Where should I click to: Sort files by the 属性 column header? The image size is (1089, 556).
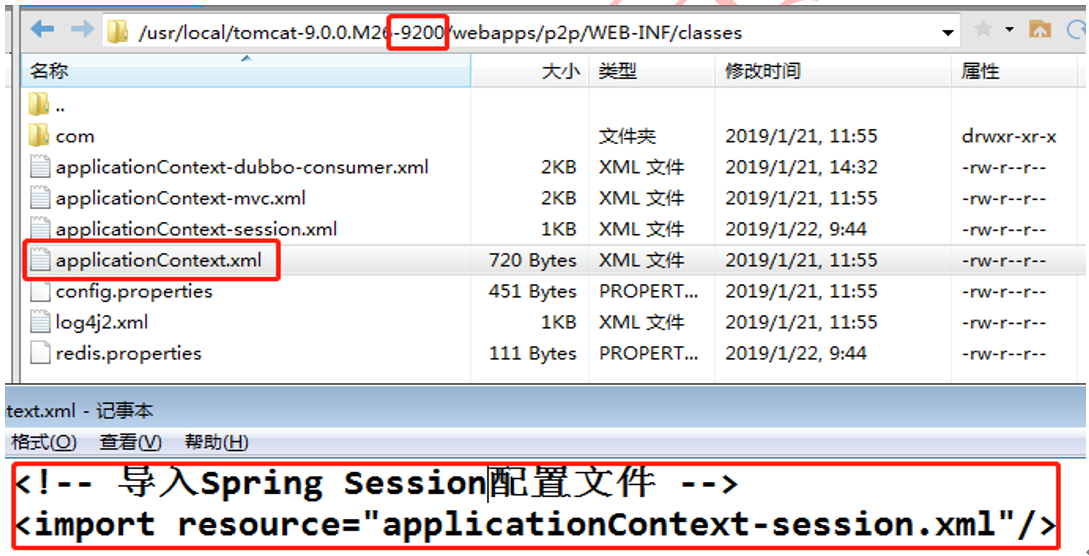[1014, 70]
